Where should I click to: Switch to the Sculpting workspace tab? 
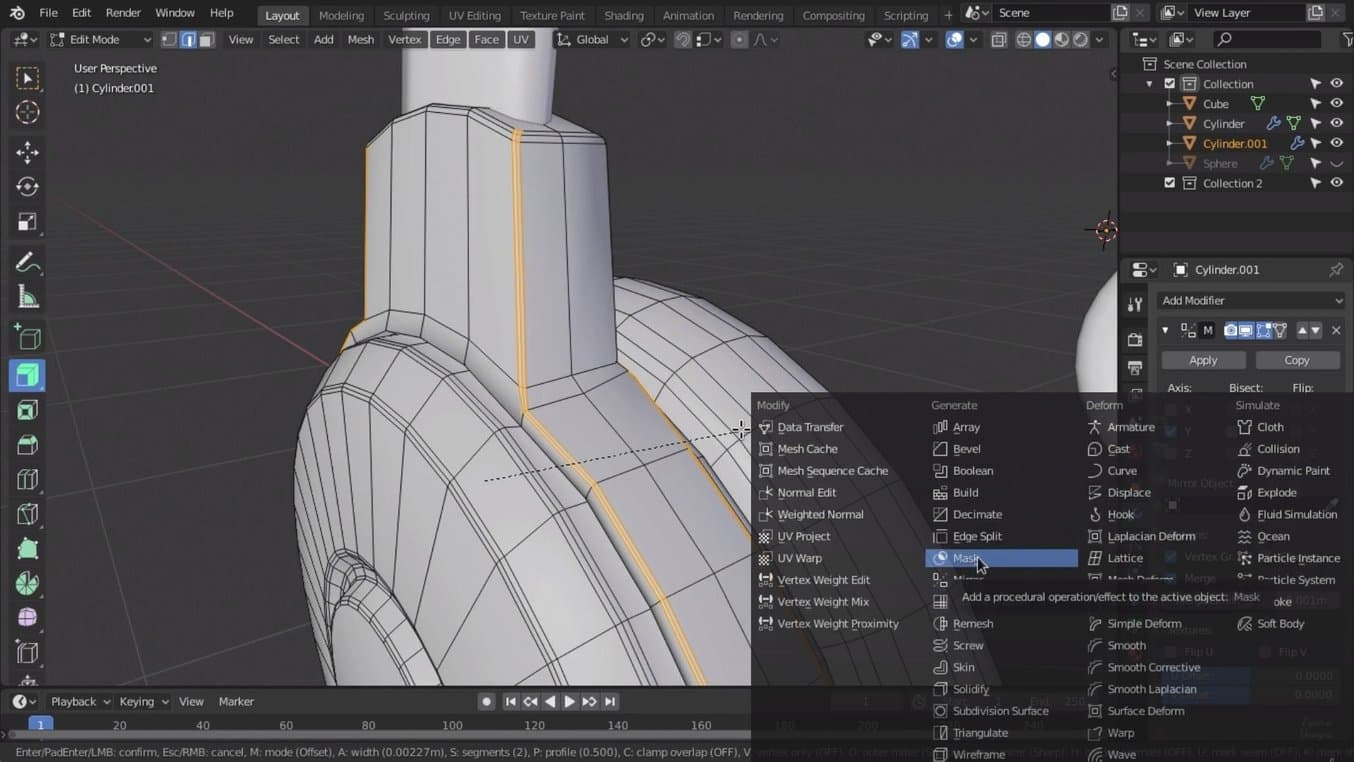pyautogui.click(x=406, y=15)
